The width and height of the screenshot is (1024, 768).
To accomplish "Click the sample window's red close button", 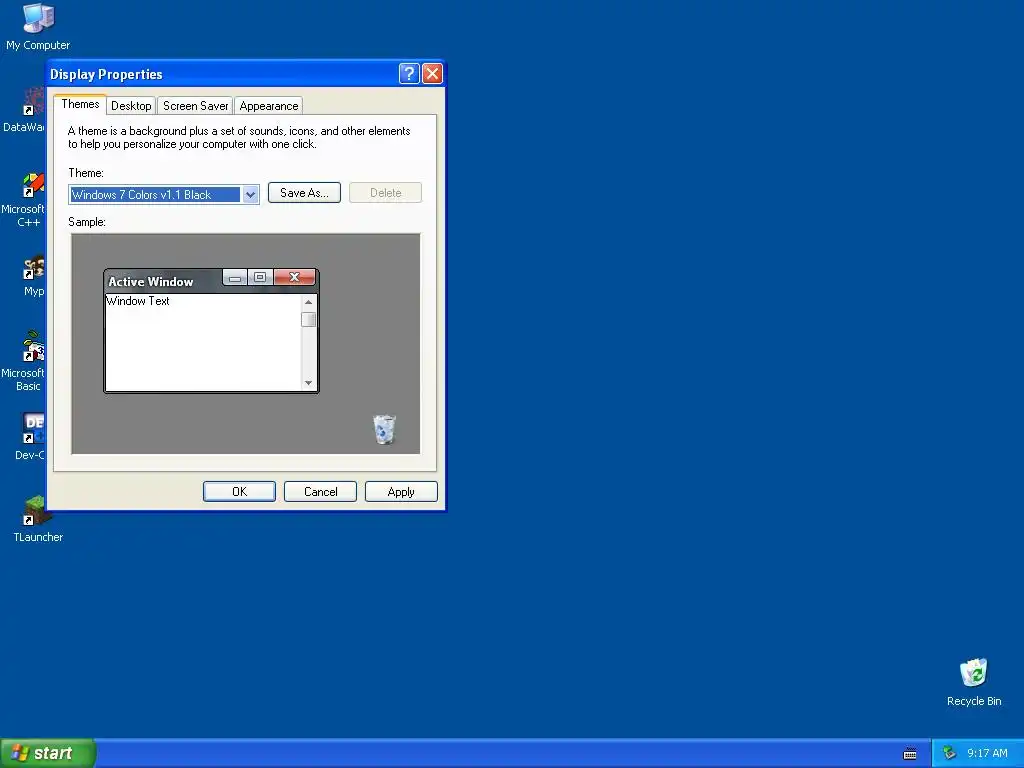I will click(x=295, y=278).
